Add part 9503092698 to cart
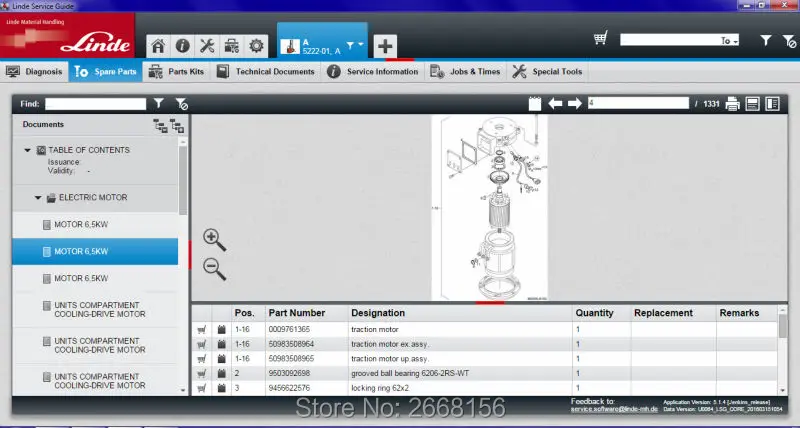Screen dimensions: 800x428 pyautogui.click(x=202, y=373)
